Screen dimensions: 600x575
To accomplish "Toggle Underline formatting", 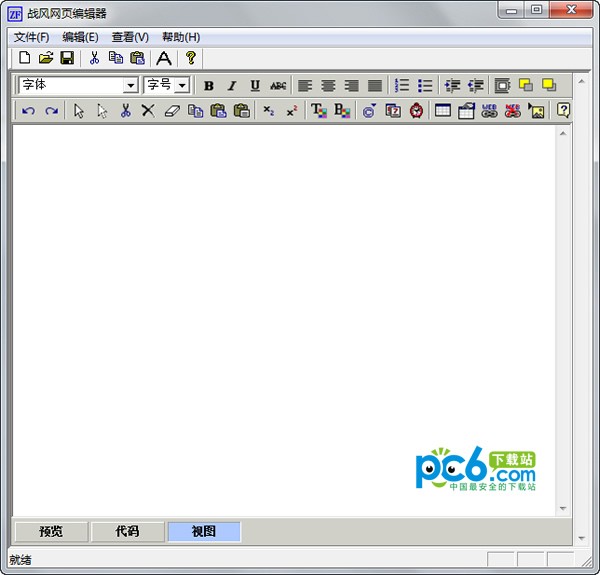I will (x=255, y=86).
